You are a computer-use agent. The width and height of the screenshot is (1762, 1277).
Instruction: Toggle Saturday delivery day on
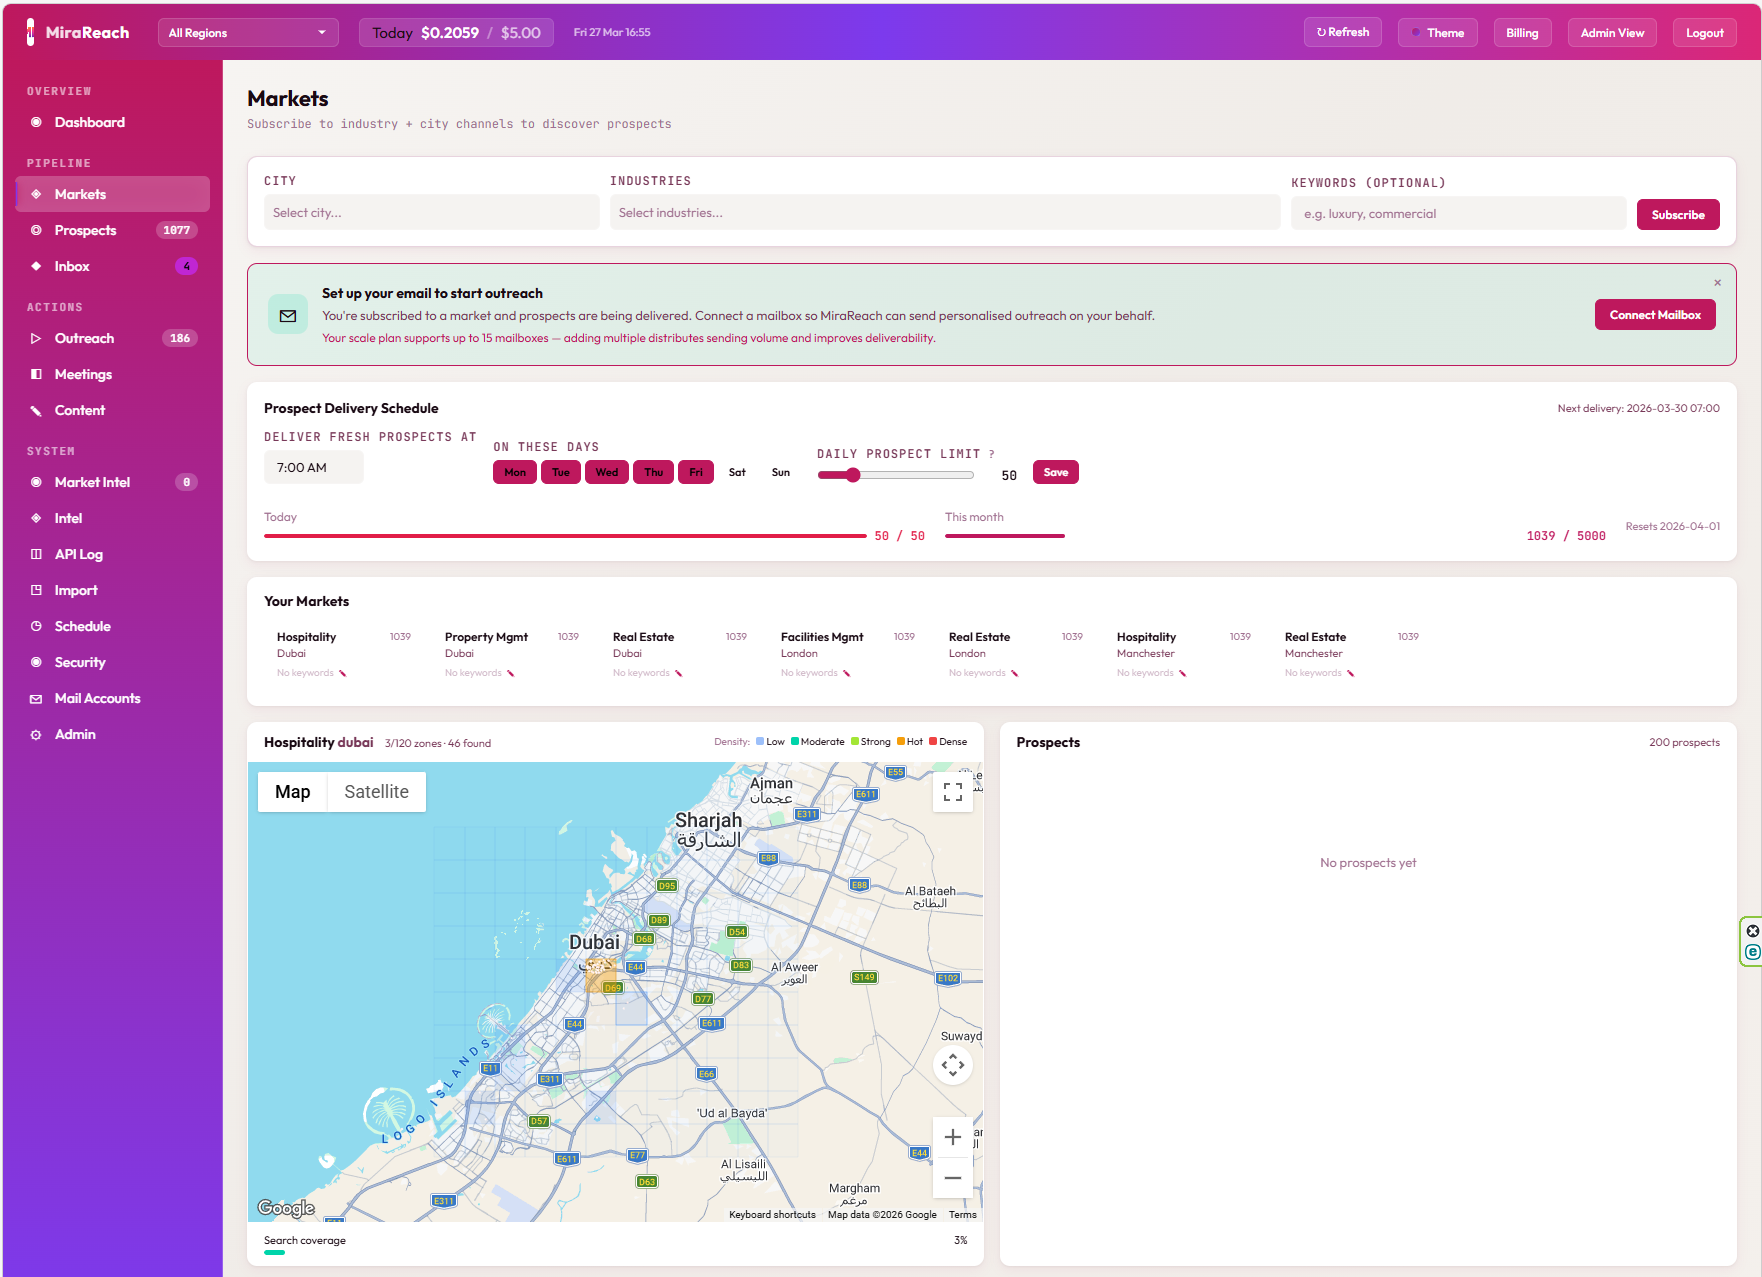[x=737, y=472]
